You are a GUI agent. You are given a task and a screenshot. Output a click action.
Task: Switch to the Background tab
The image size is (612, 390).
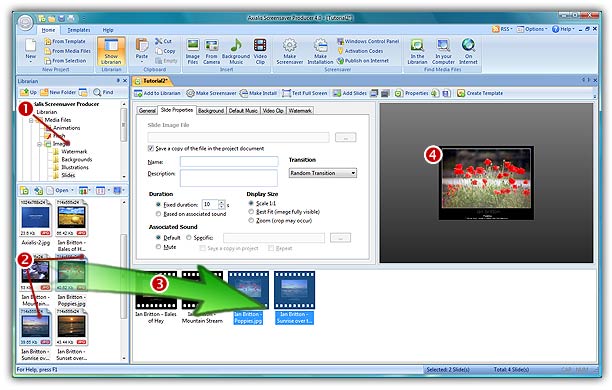point(211,111)
